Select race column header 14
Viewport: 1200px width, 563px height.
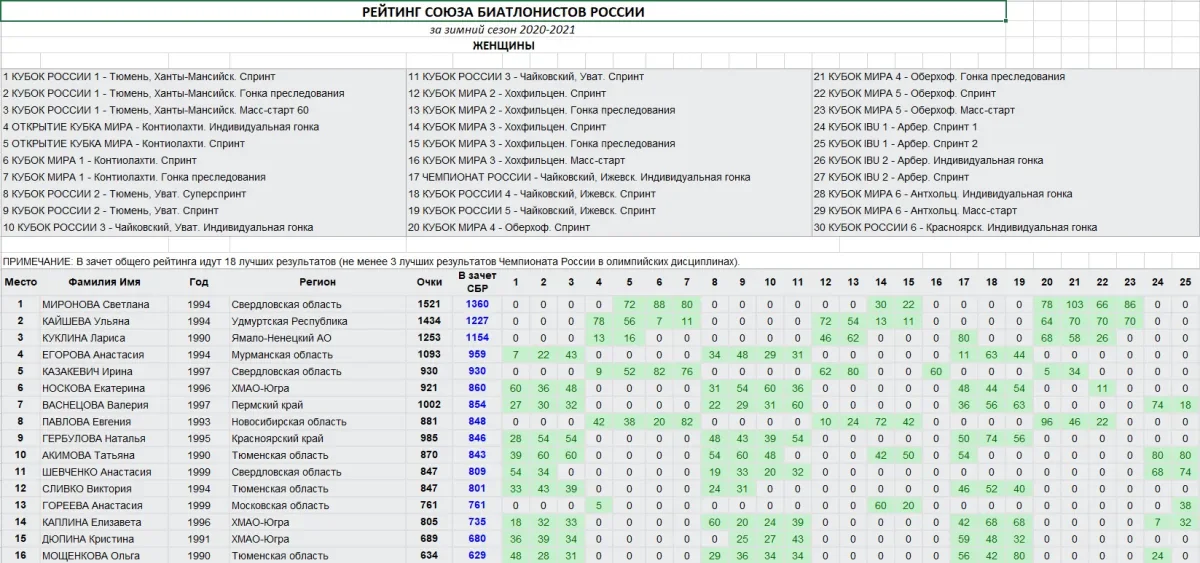coord(880,282)
